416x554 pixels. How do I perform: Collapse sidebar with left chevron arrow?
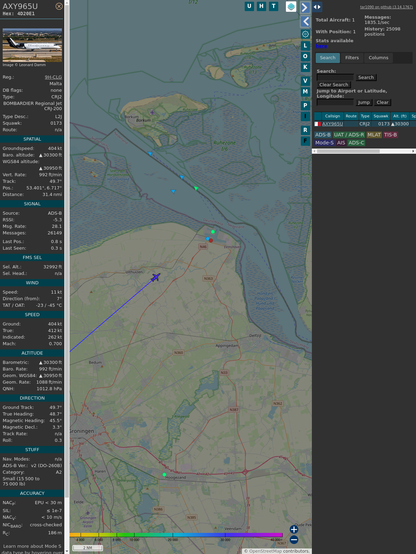tap(305, 22)
